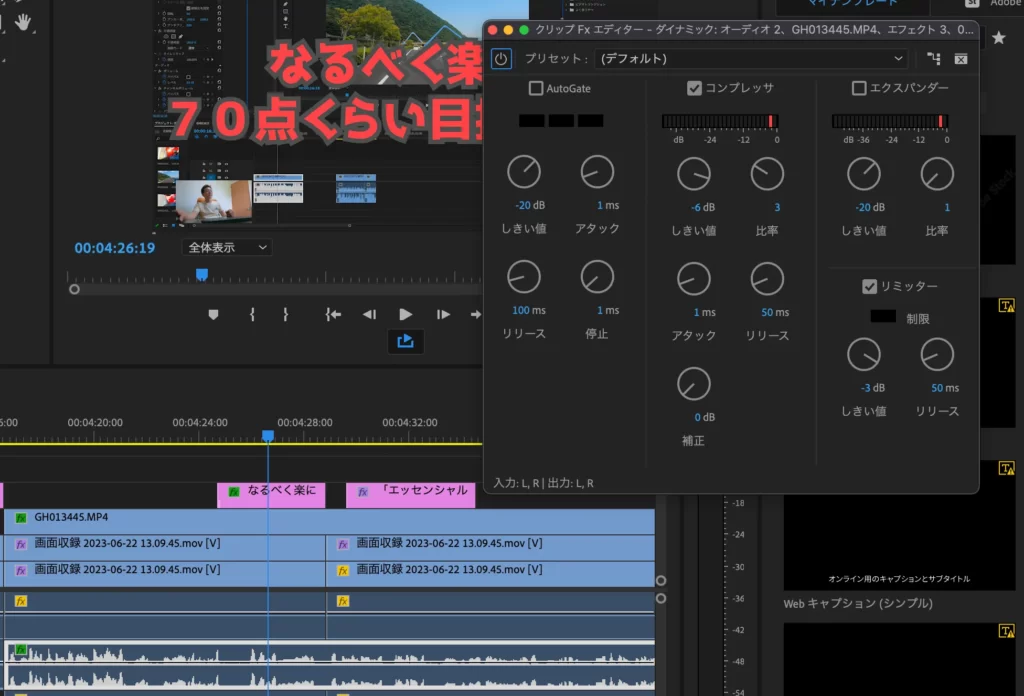Viewport: 1024px width, 696px height.
Task: Click the delete preset icon
Action: (x=961, y=59)
